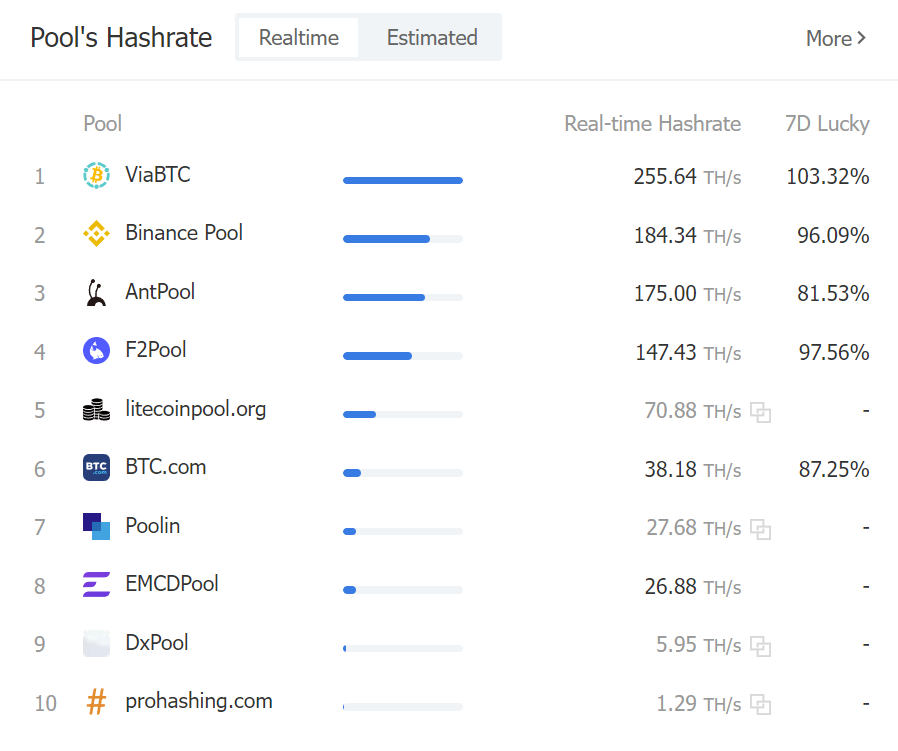Click the DxPool placeholder logo icon
Image resolution: width=898 pixels, height=751 pixels.
coord(96,643)
